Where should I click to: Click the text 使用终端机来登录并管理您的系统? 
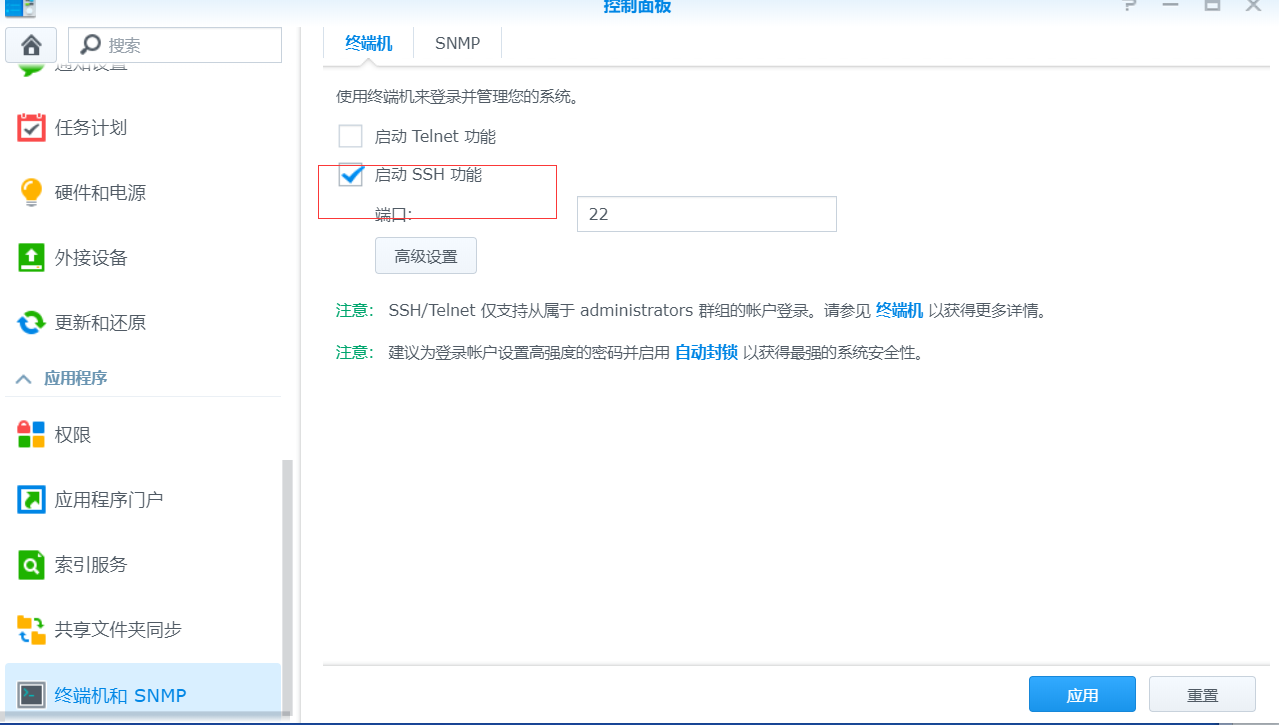[458, 97]
